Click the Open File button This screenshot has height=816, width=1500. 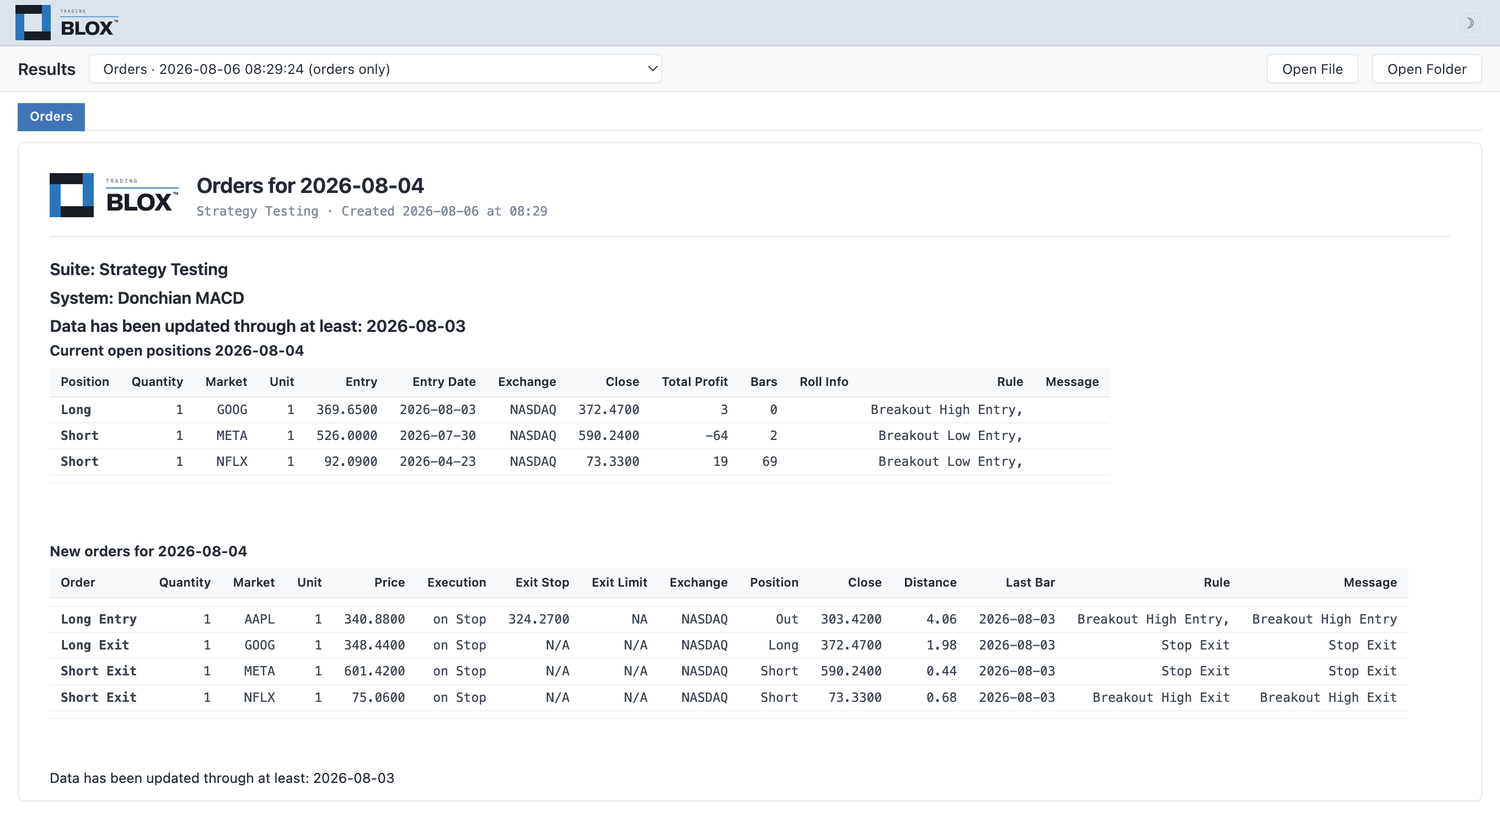tap(1312, 69)
